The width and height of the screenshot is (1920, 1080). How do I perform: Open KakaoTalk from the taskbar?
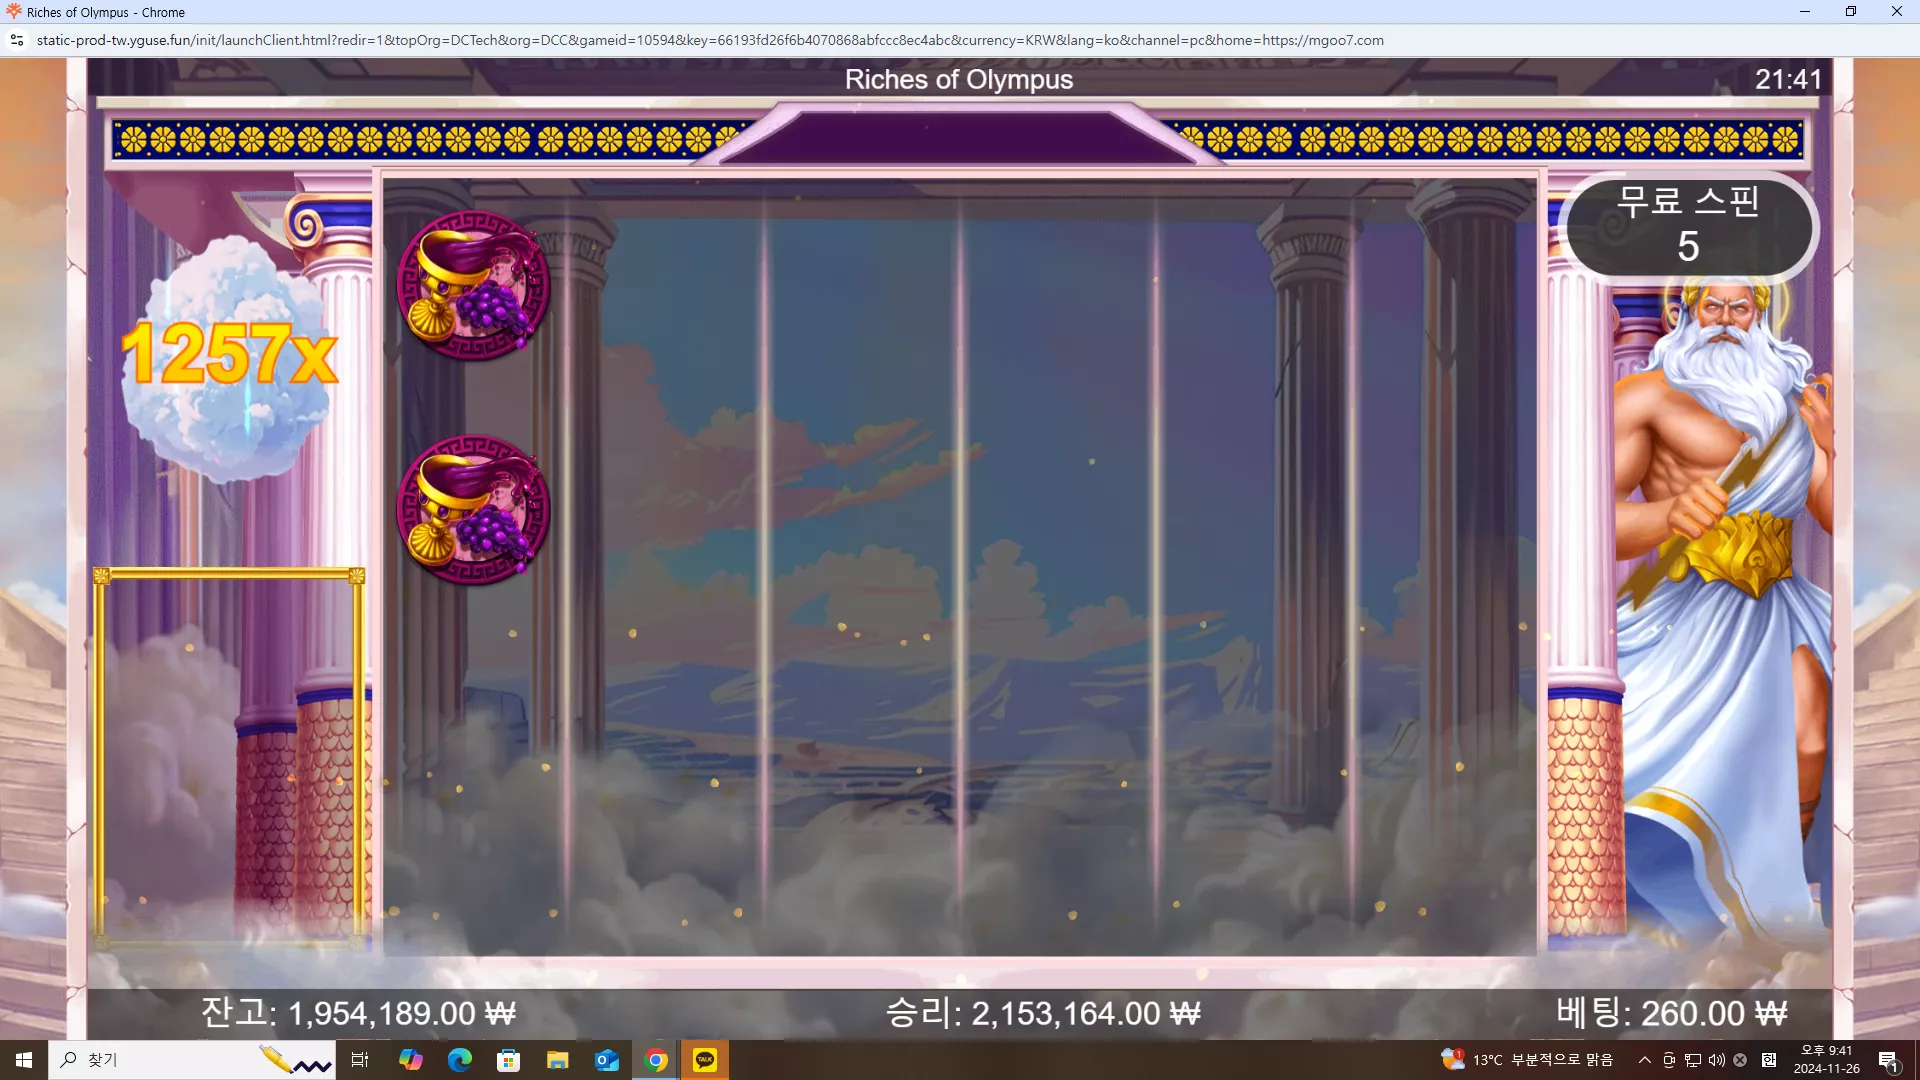click(705, 1060)
